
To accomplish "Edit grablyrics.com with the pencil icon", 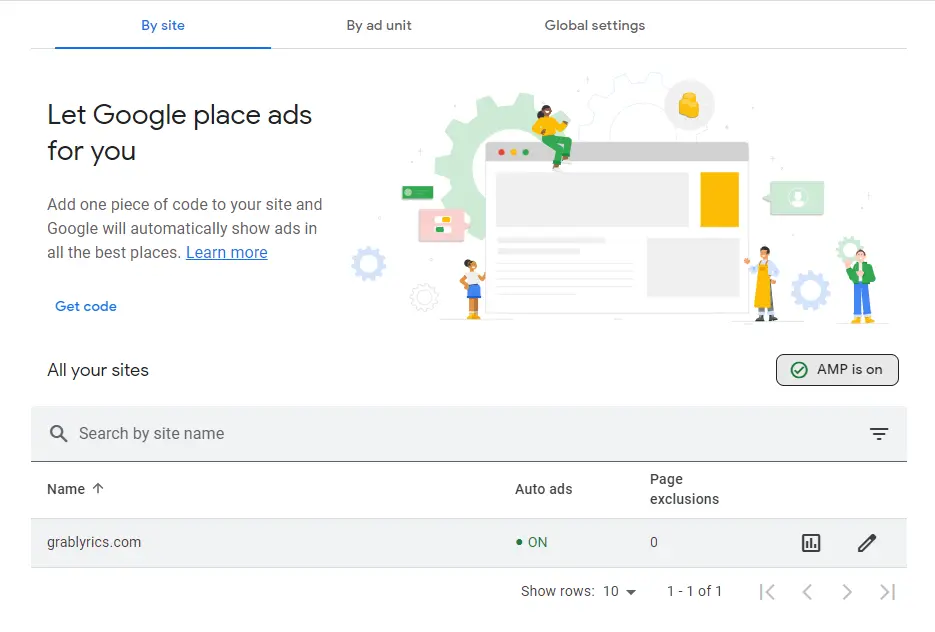I will (x=867, y=543).
